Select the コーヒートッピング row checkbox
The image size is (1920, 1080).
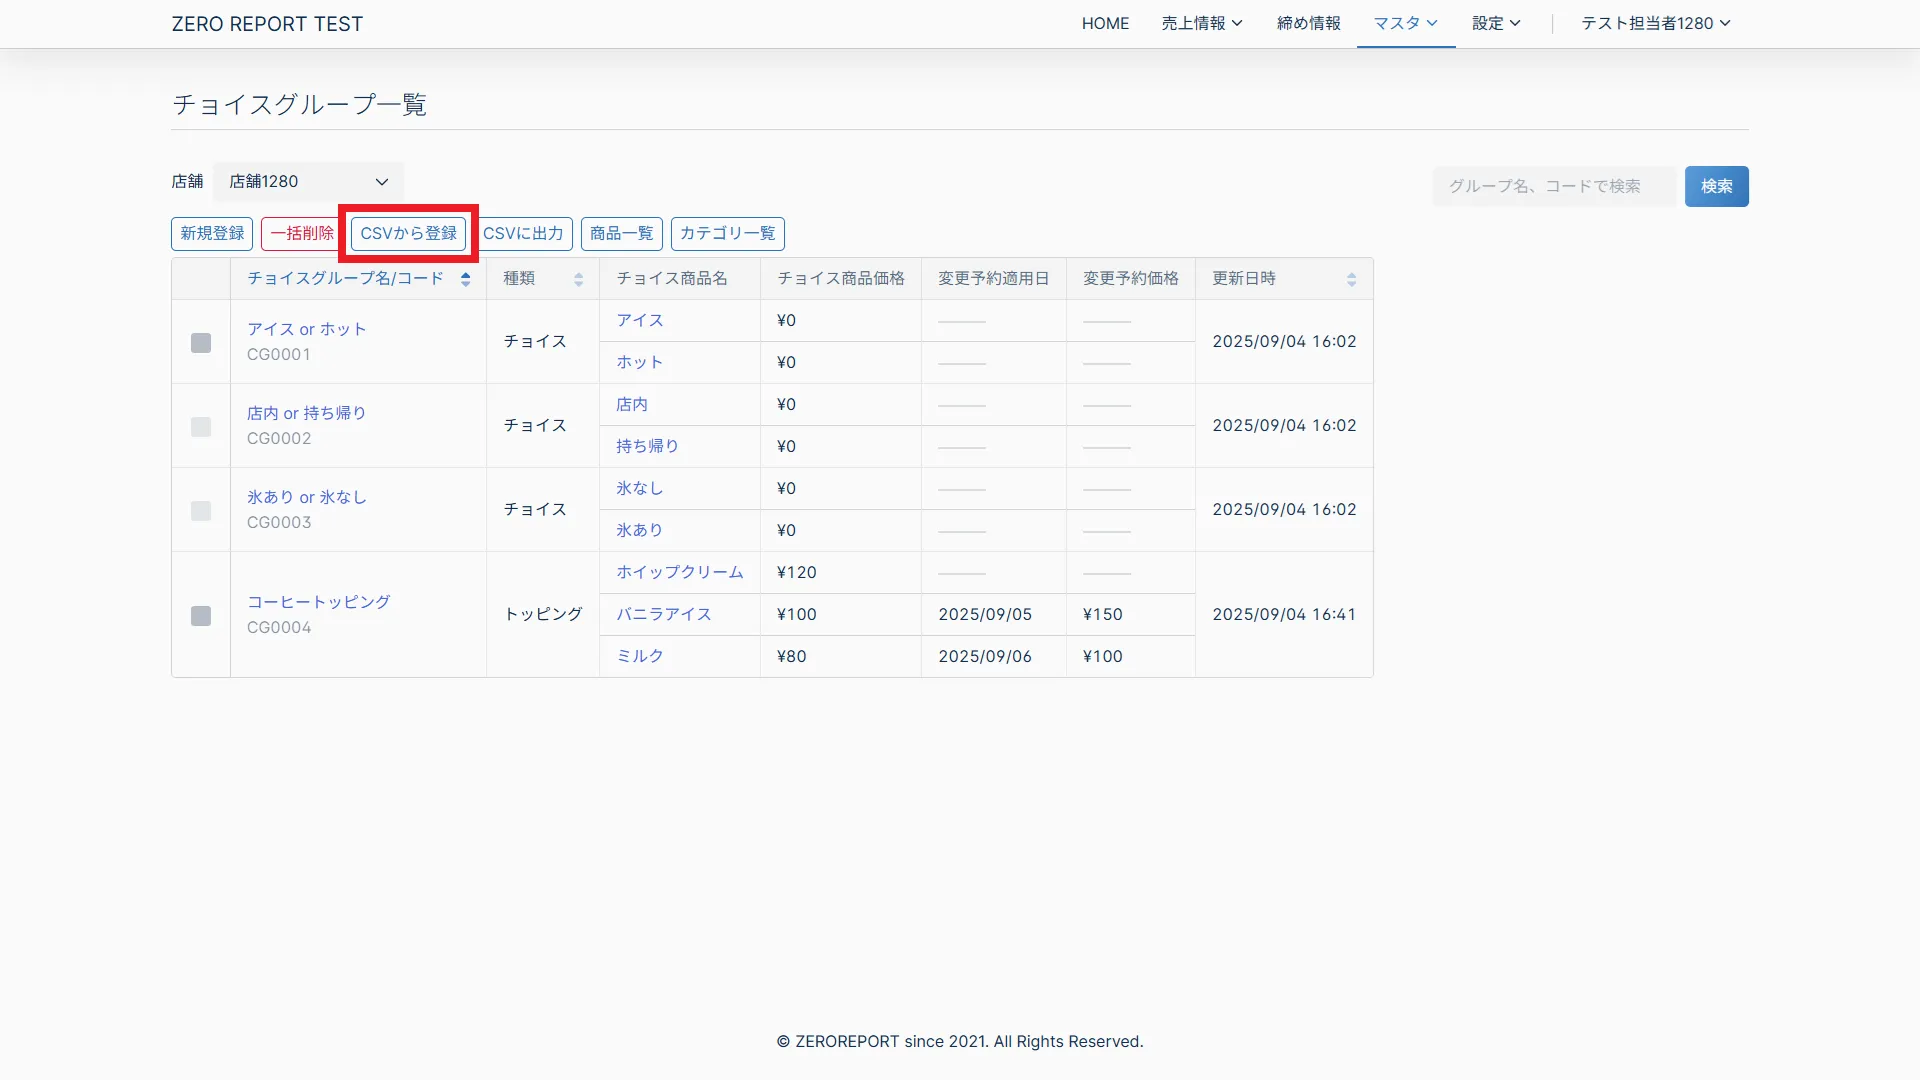(x=201, y=616)
